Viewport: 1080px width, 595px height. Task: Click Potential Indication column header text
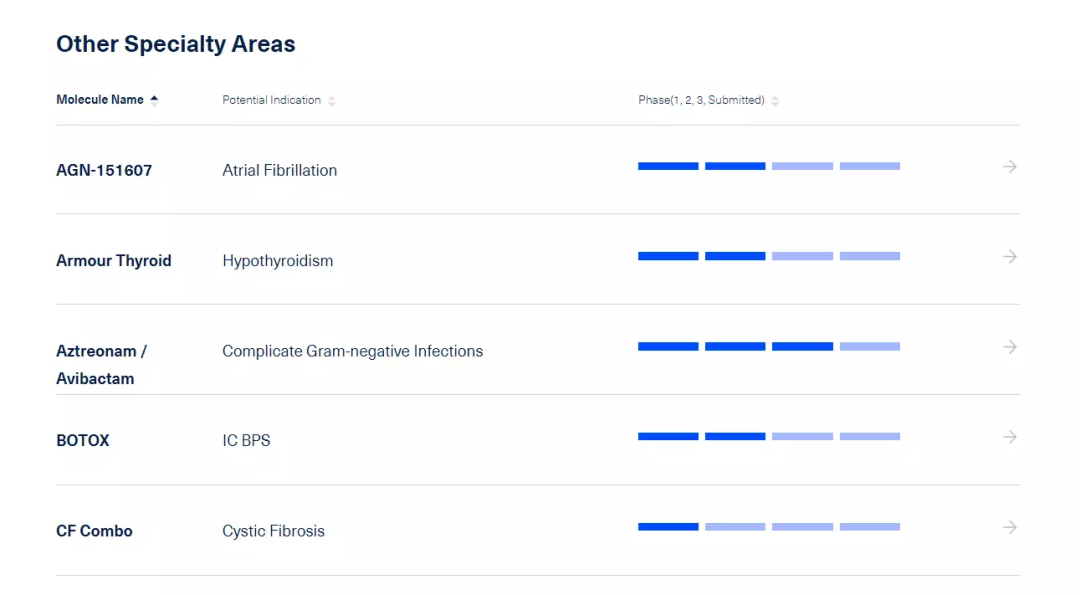point(271,100)
